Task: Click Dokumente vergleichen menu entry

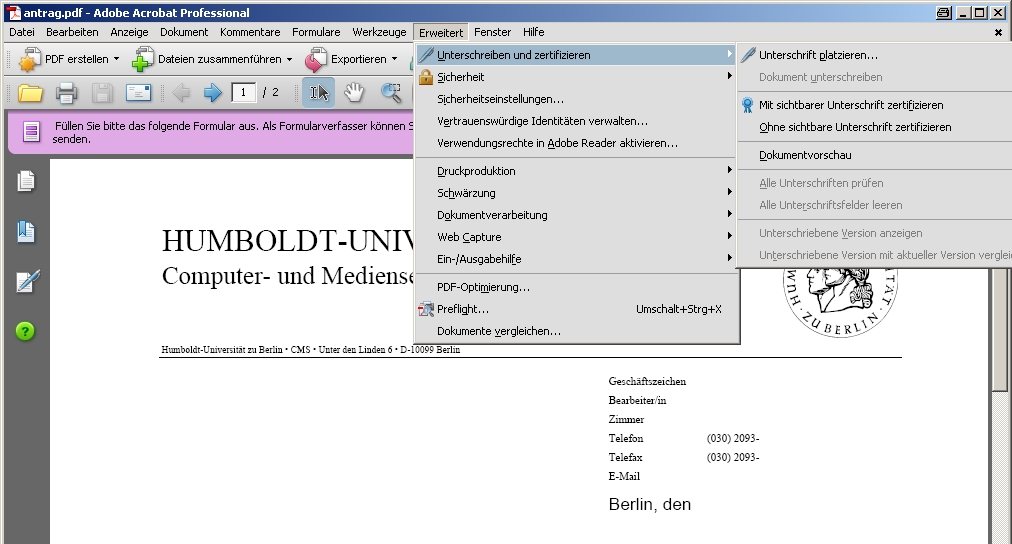Action: click(498, 331)
